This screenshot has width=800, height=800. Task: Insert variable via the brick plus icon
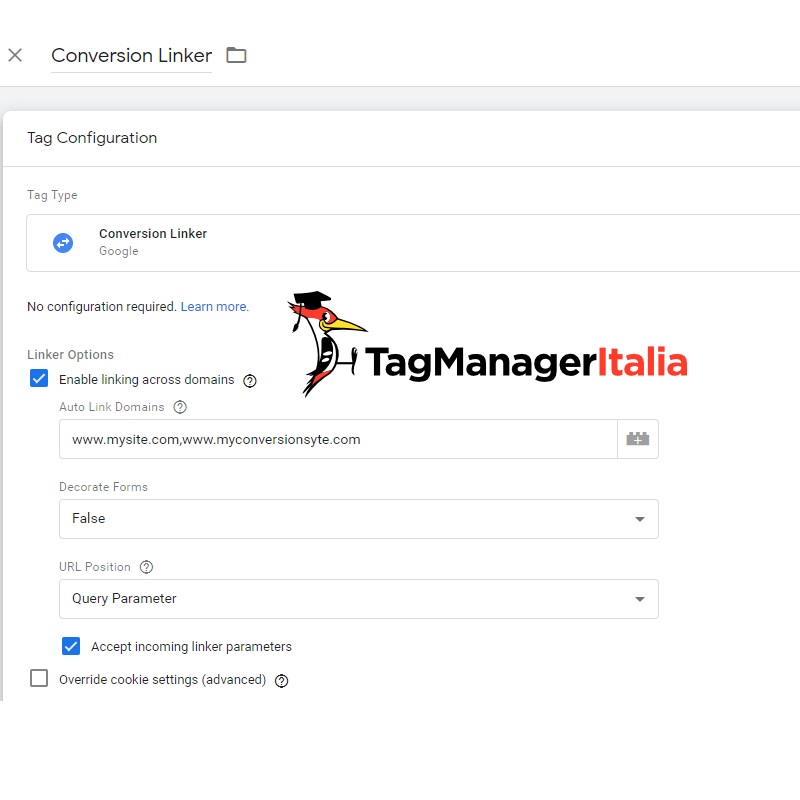638,439
